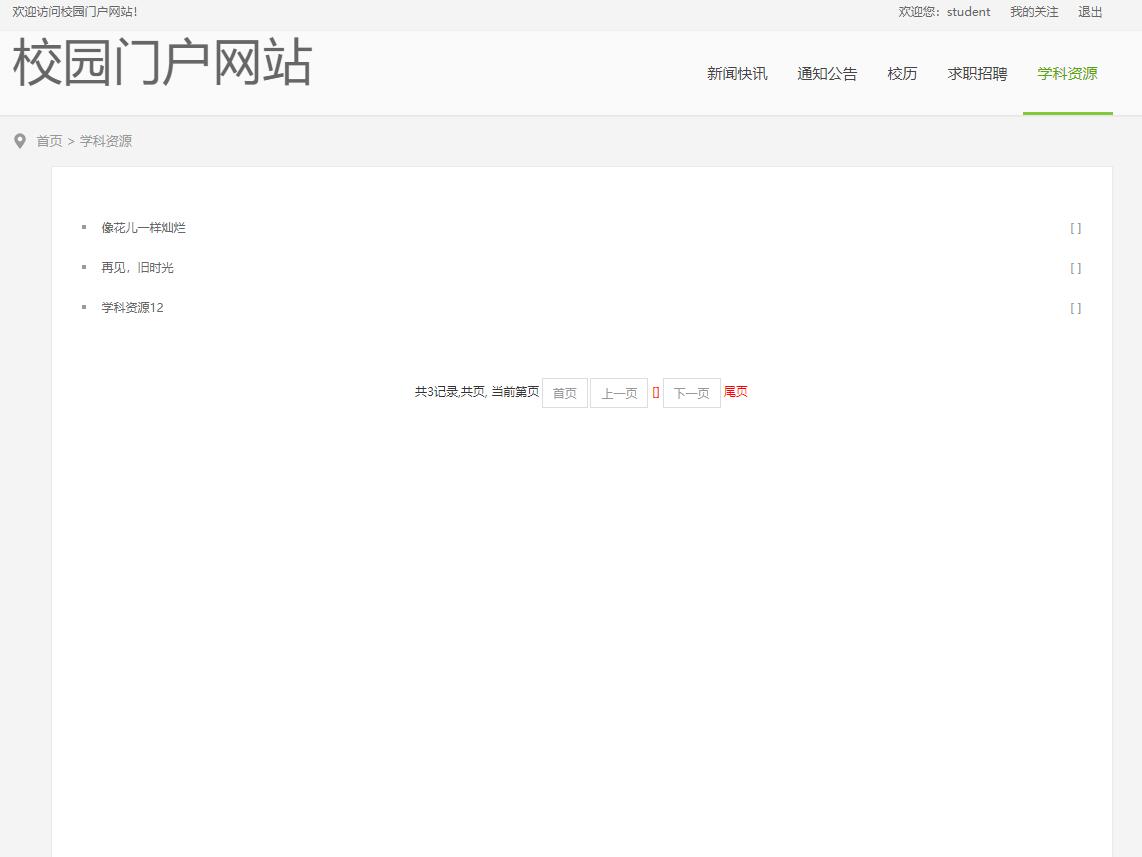The height and width of the screenshot is (857, 1142).
Task: Click the bracket marker beside 像花儿一样灿烂
Action: tap(1075, 227)
